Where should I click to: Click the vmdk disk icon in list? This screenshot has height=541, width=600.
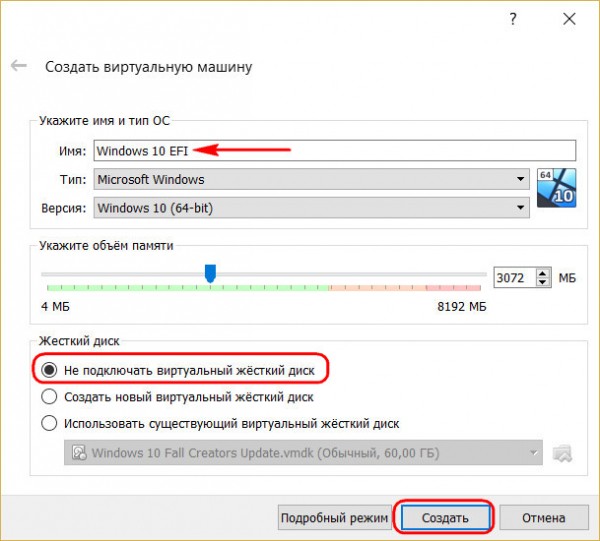(x=79, y=453)
